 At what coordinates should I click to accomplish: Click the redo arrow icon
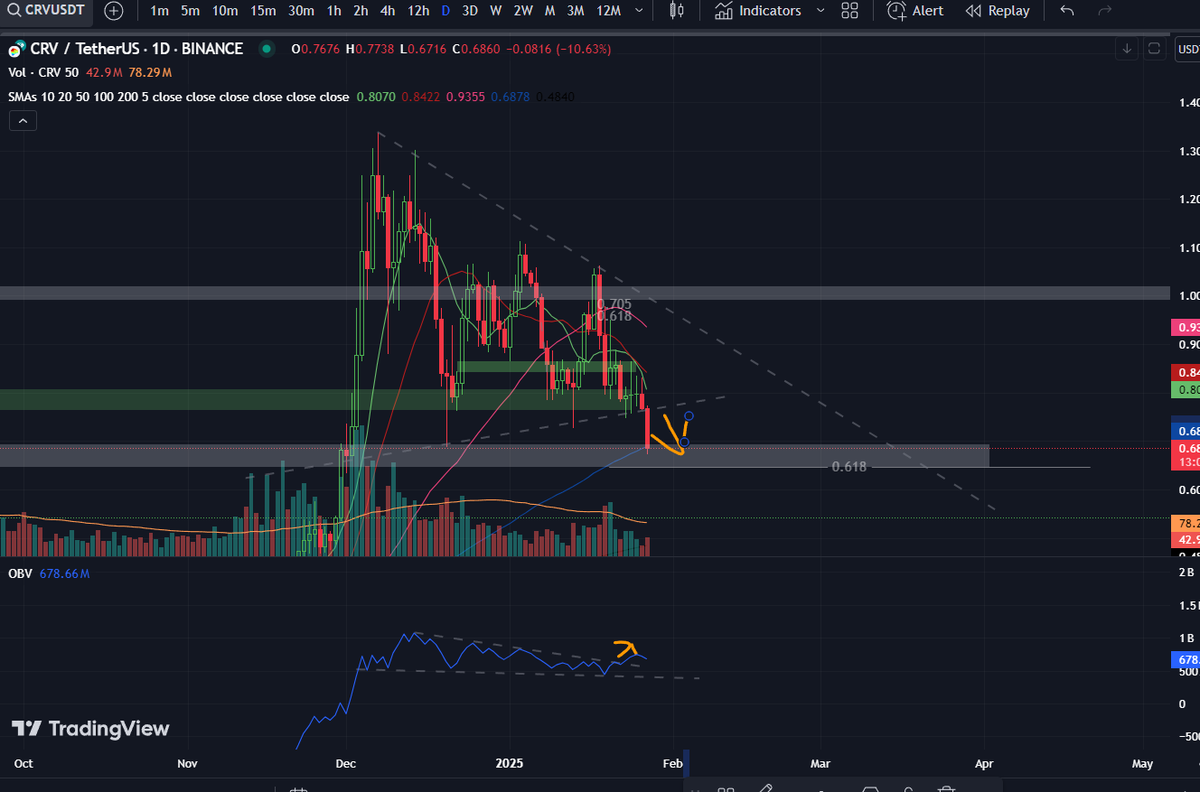tap(1104, 11)
